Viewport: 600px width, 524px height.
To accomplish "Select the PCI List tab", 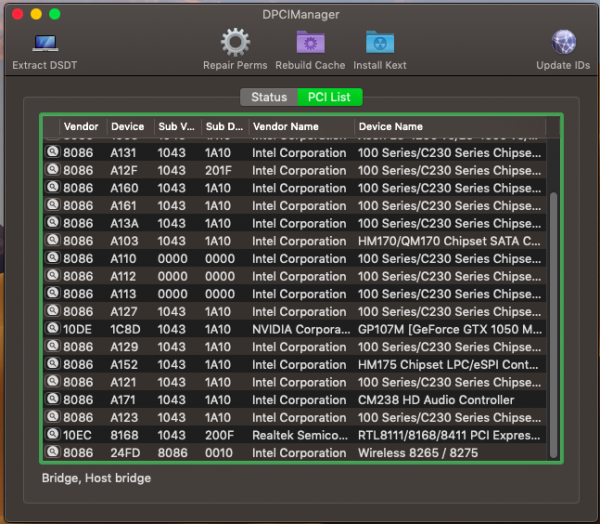I will pyautogui.click(x=330, y=97).
